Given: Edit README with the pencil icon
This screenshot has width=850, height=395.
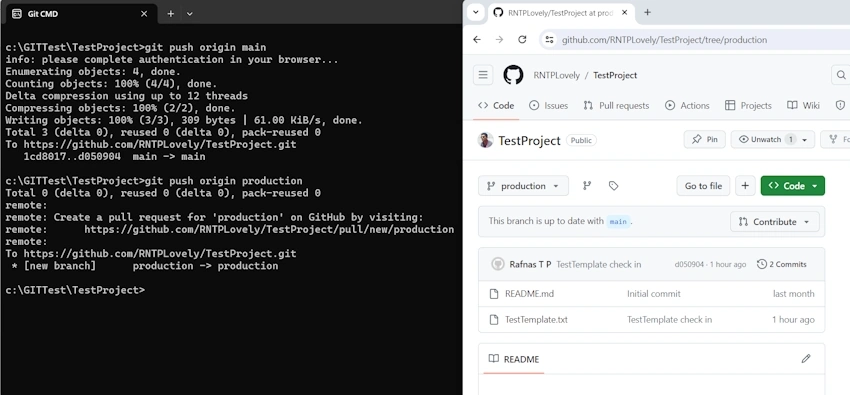Looking at the screenshot, I should pos(806,359).
